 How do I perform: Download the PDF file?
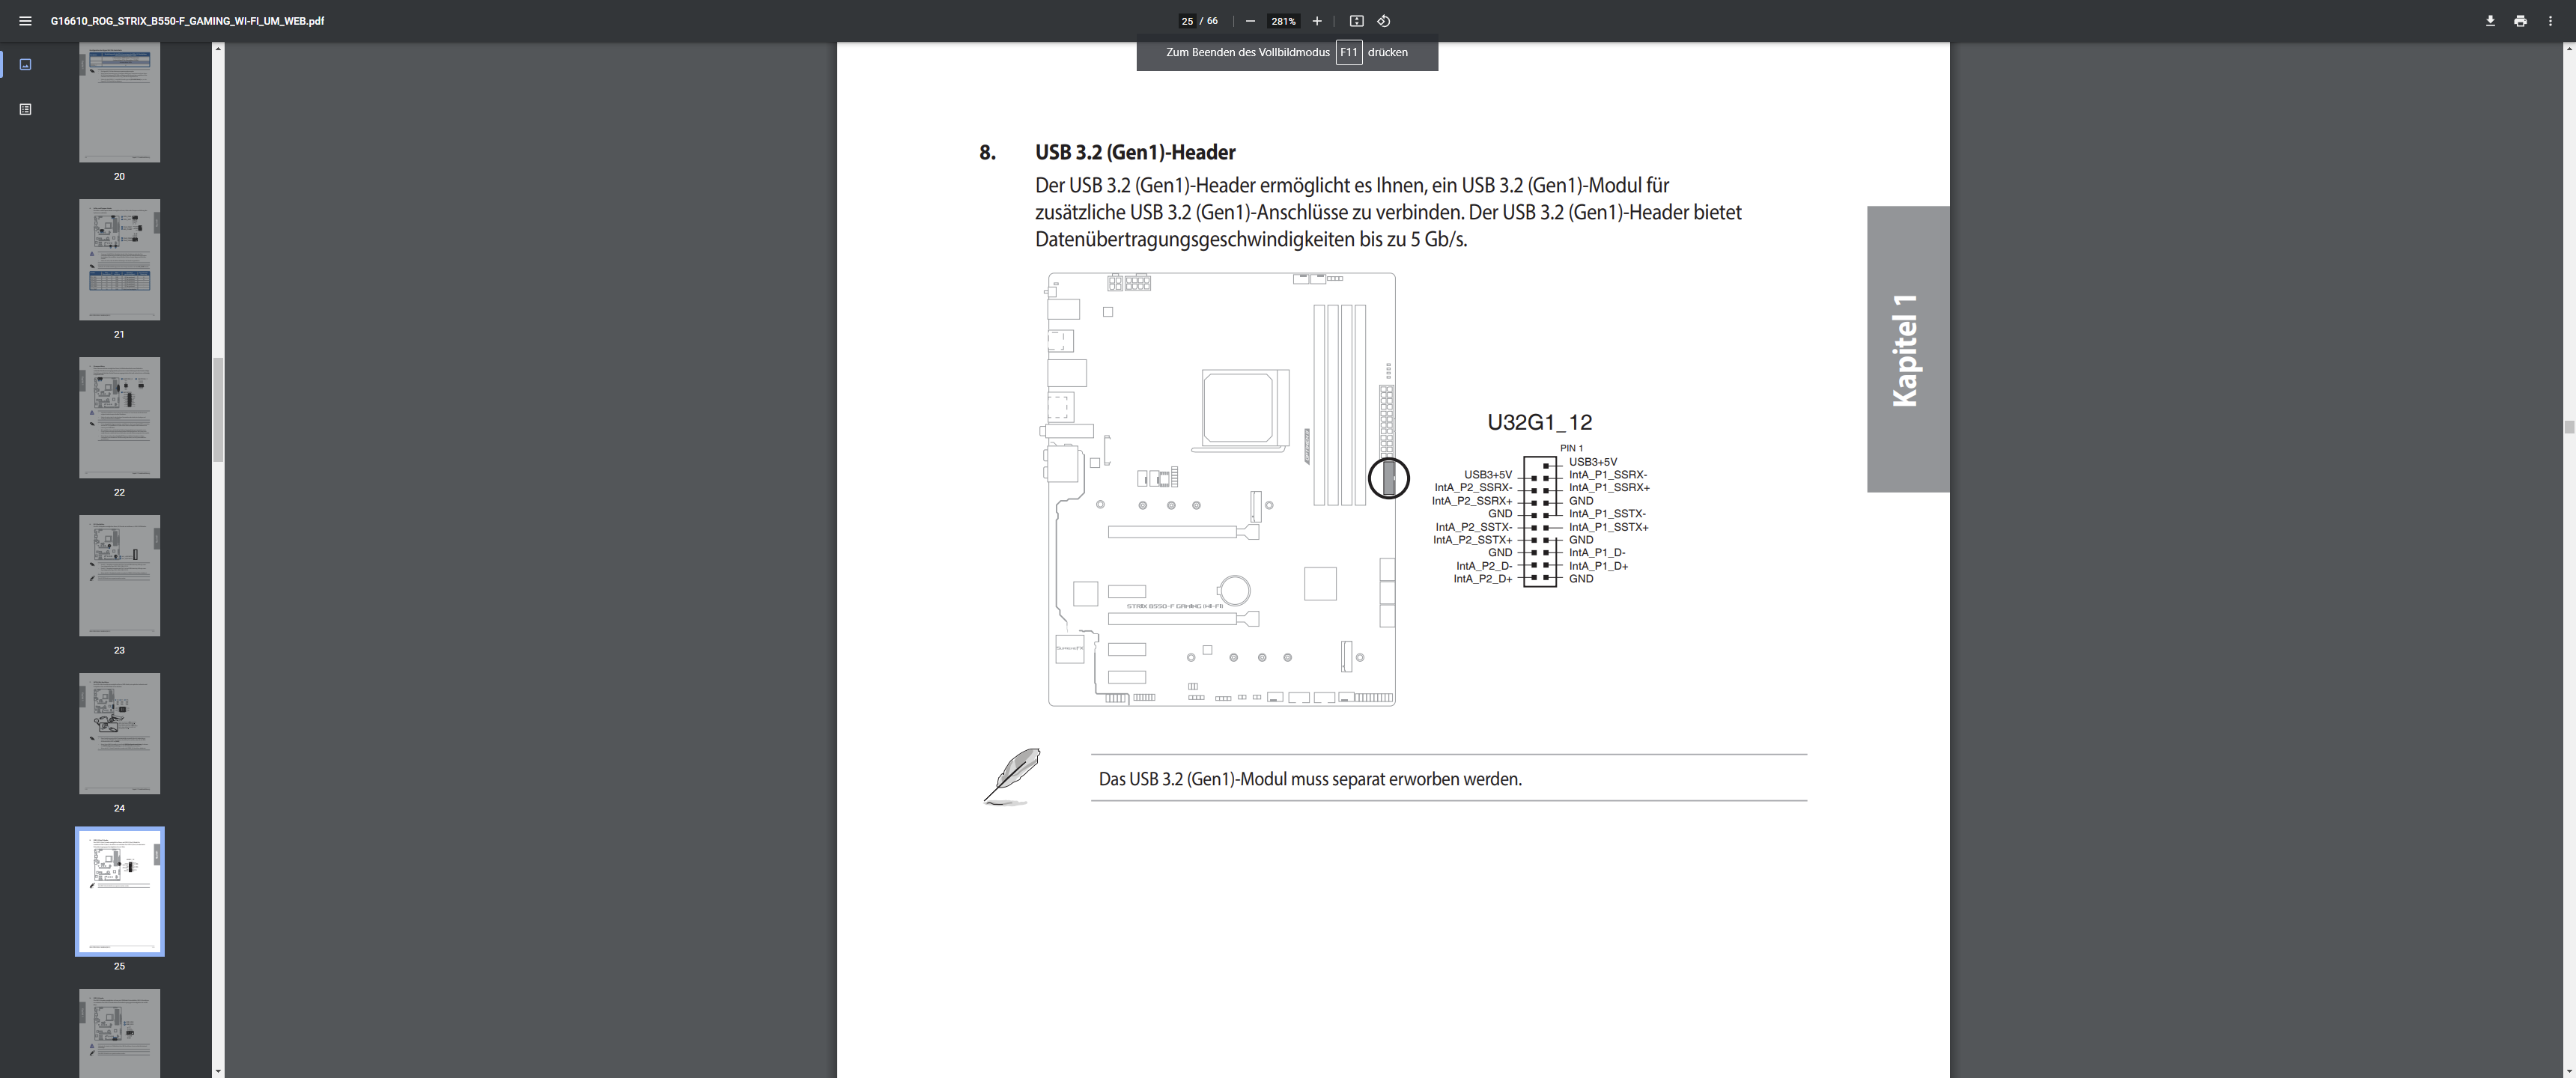pyautogui.click(x=2490, y=21)
